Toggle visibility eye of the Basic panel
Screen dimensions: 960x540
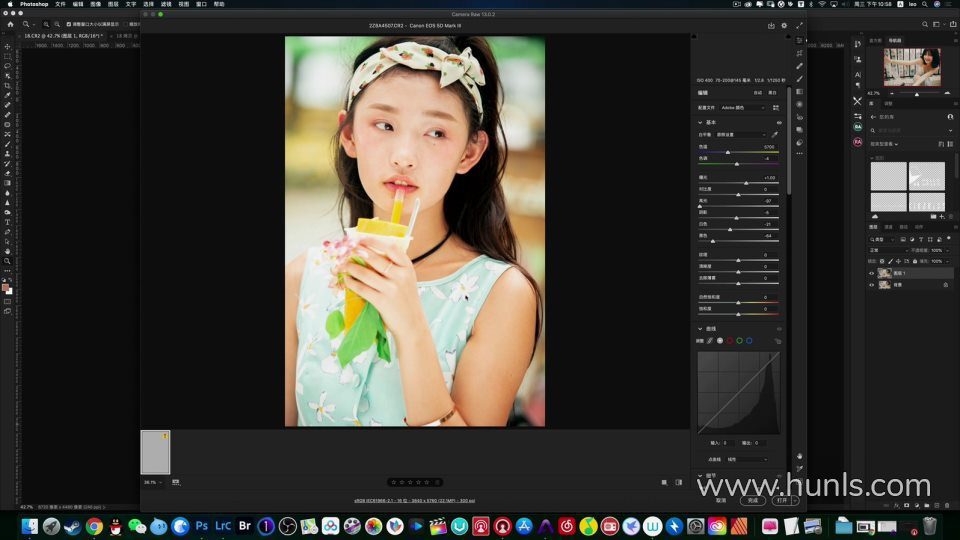[x=779, y=122]
